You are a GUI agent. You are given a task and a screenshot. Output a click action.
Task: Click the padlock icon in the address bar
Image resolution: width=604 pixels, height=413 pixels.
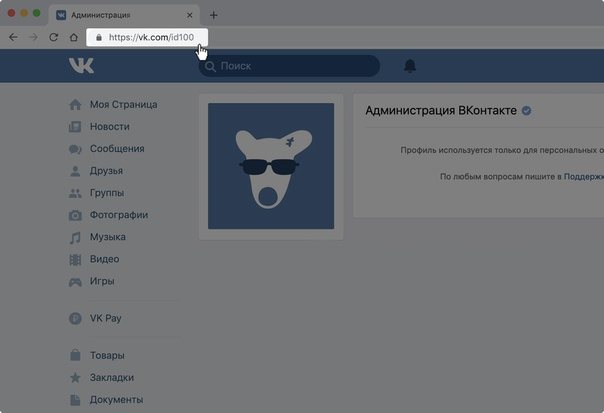99,37
